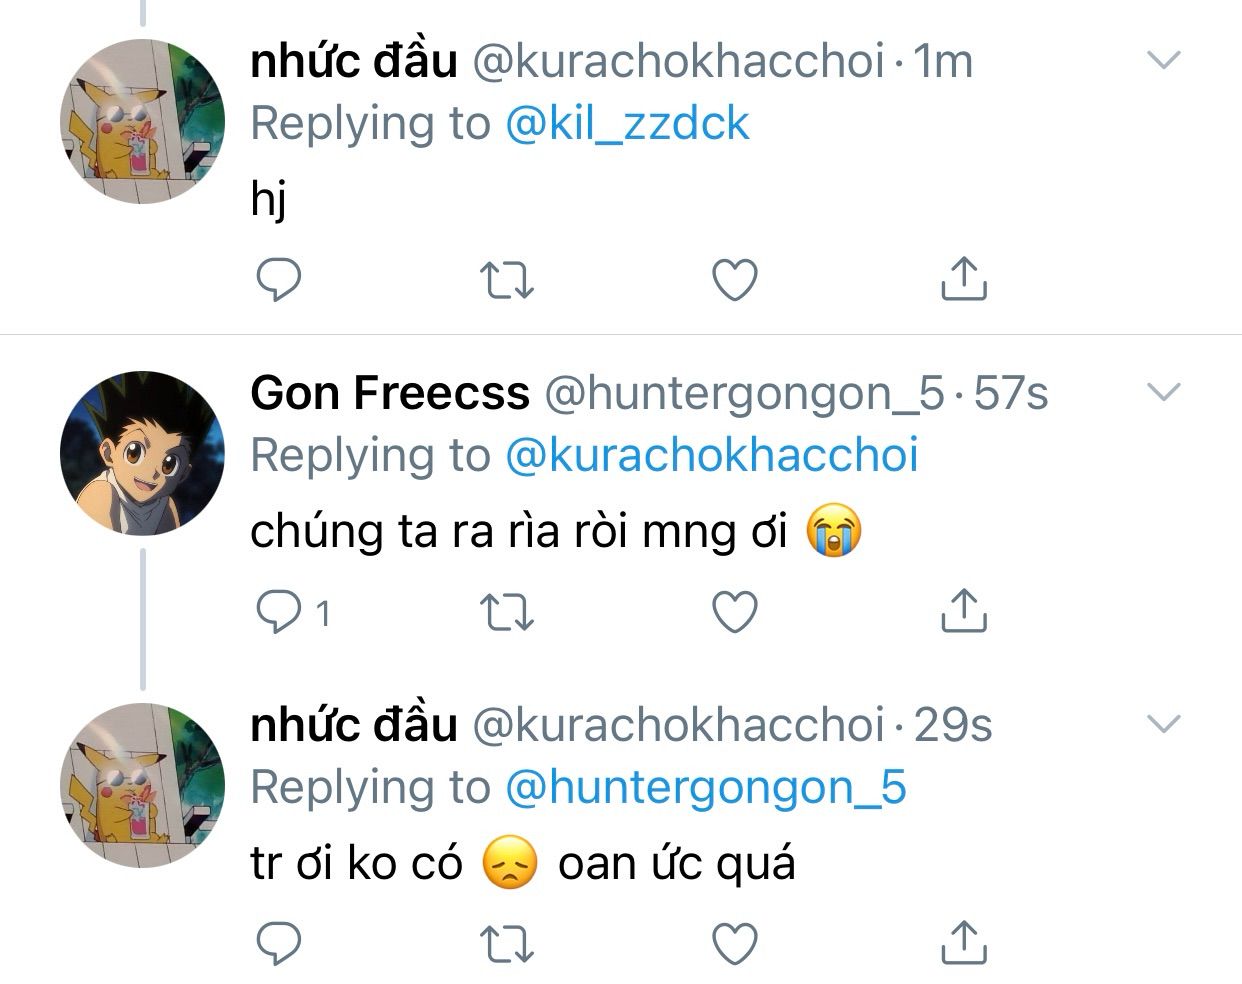Like the "hj" tweet by nhức đầu
The image size is (1242, 984).
735,280
